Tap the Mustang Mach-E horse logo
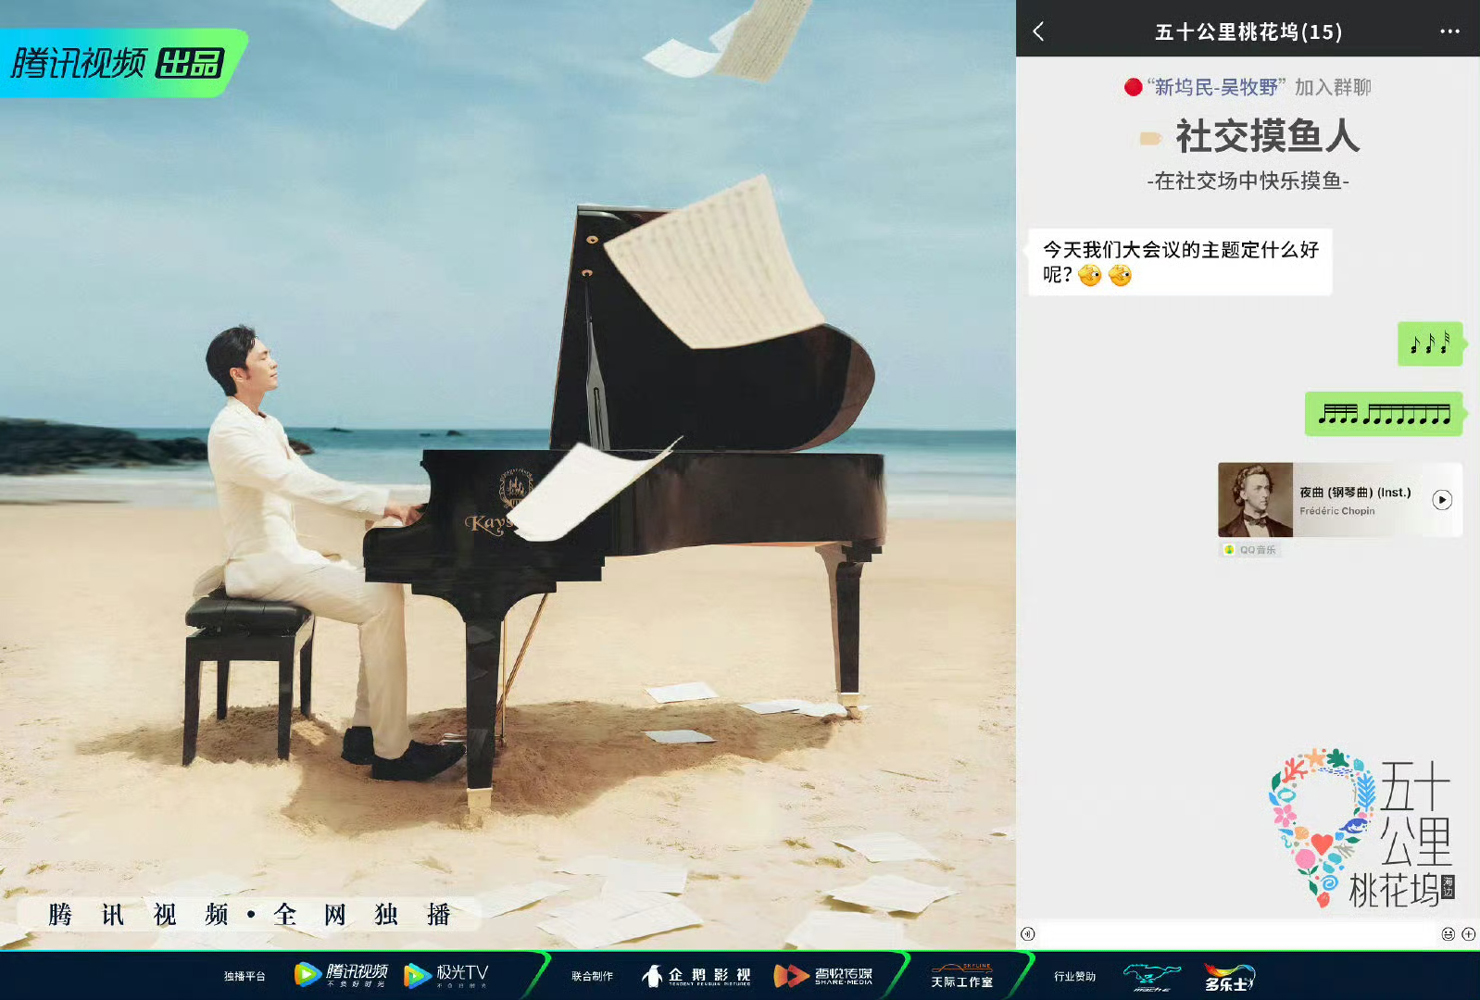 tap(1151, 976)
